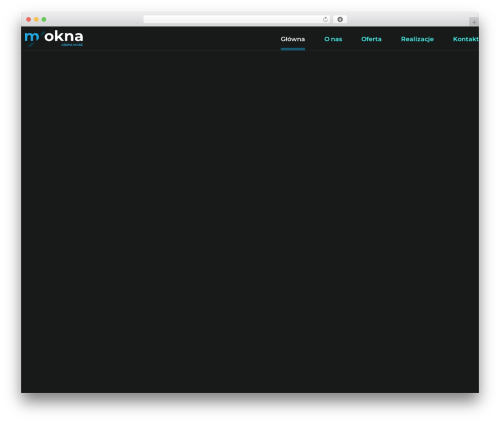Close the browser window with red button

29,19
